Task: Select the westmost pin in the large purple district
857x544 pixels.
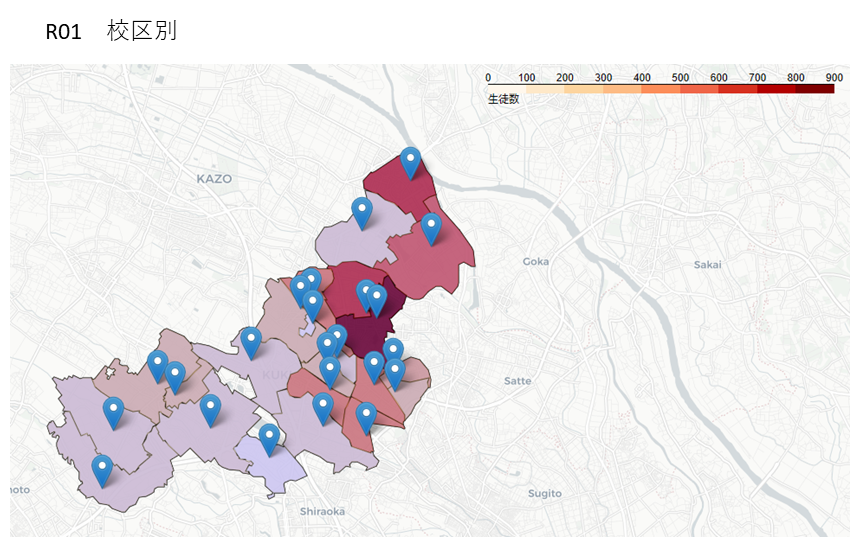Action: point(114,413)
